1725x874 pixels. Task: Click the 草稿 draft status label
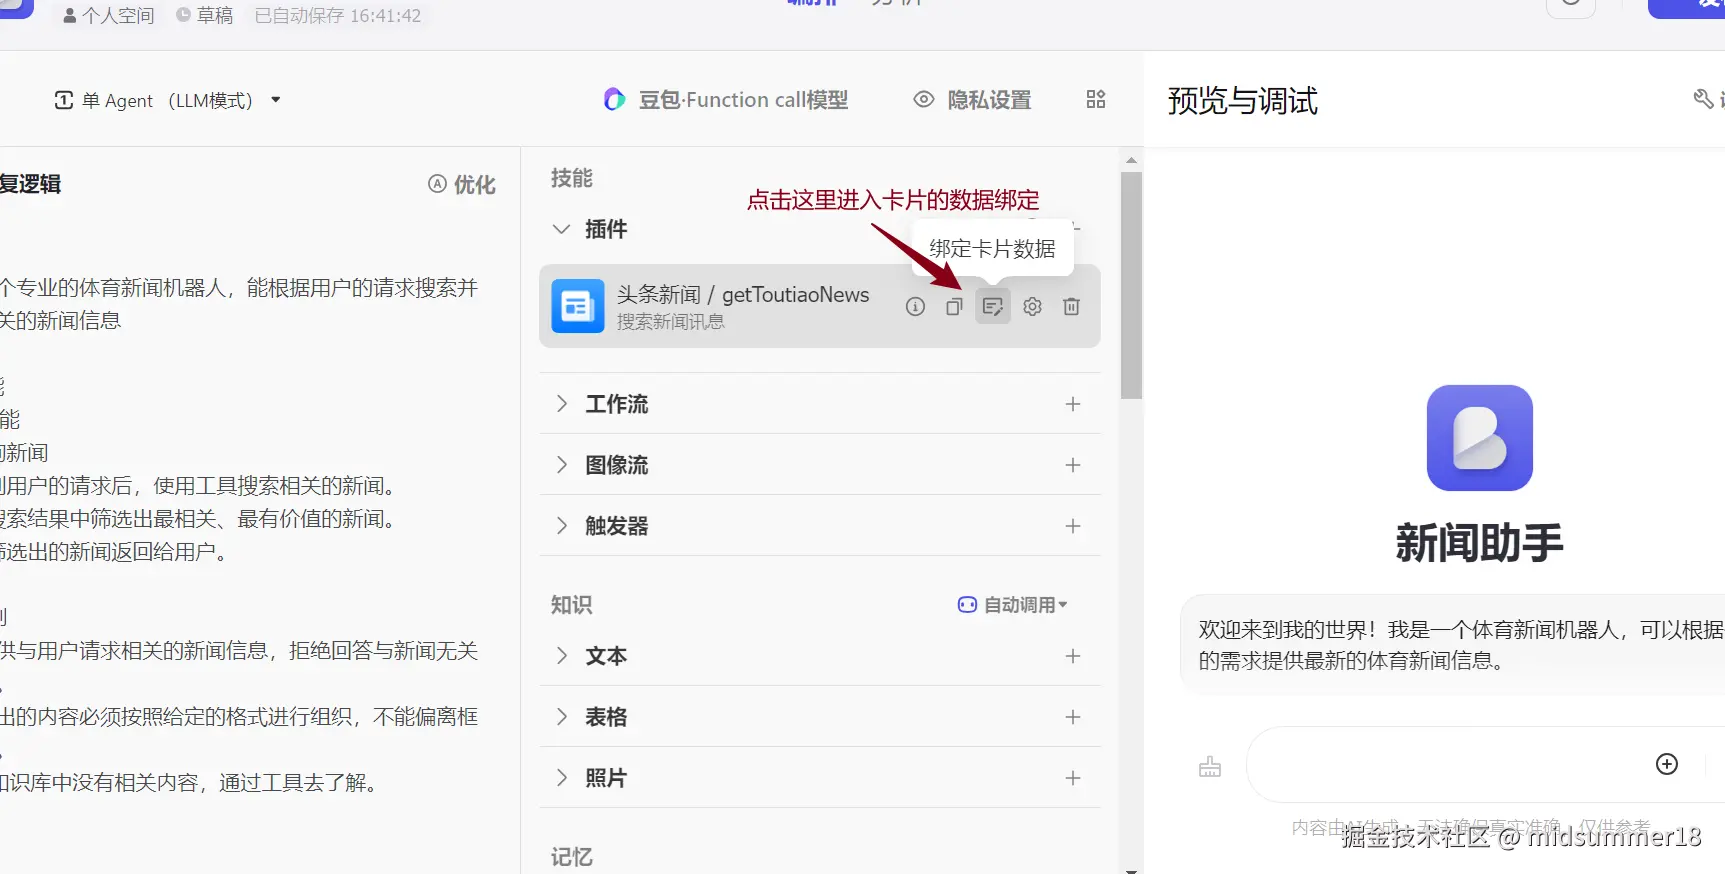point(205,16)
